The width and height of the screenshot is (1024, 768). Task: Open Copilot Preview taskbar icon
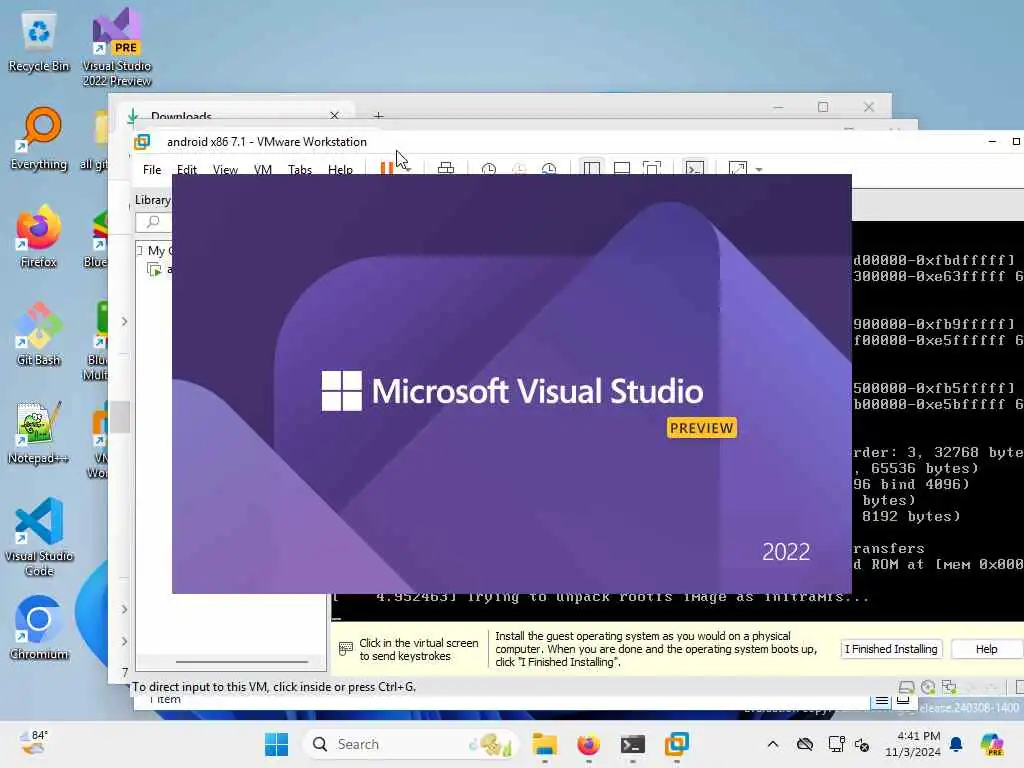pyautogui.click(x=992, y=744)
